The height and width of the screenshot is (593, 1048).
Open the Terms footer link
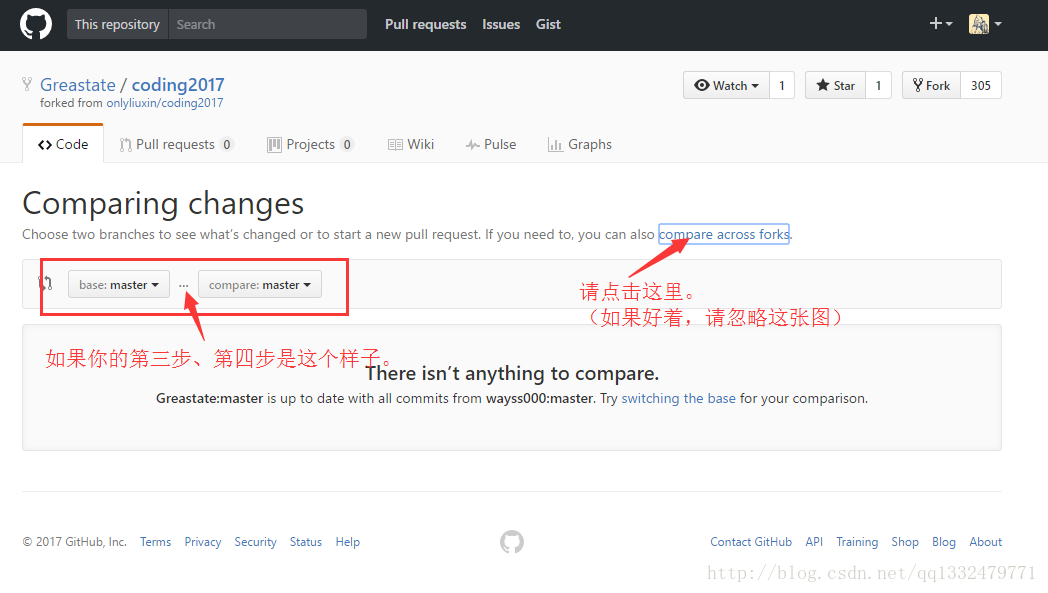pos(156,542)
